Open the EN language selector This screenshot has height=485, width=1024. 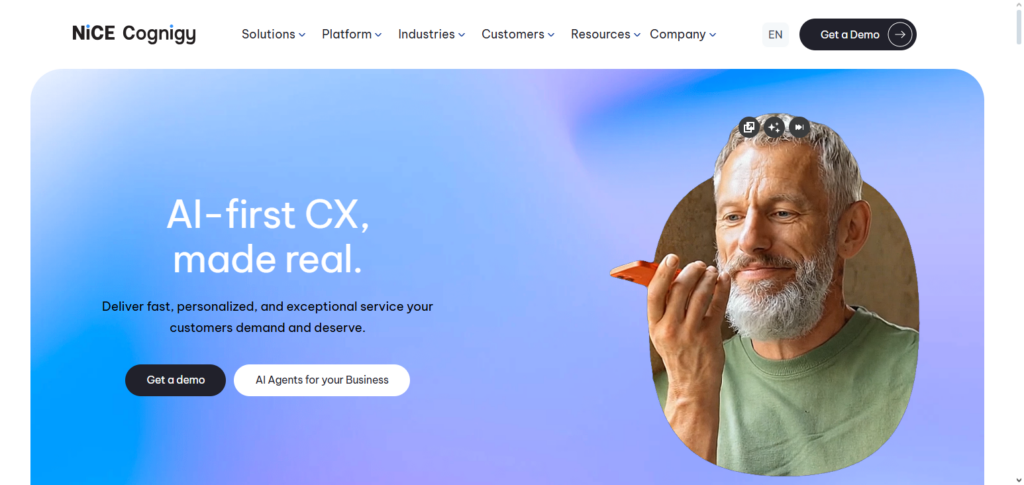coord(775,35)
